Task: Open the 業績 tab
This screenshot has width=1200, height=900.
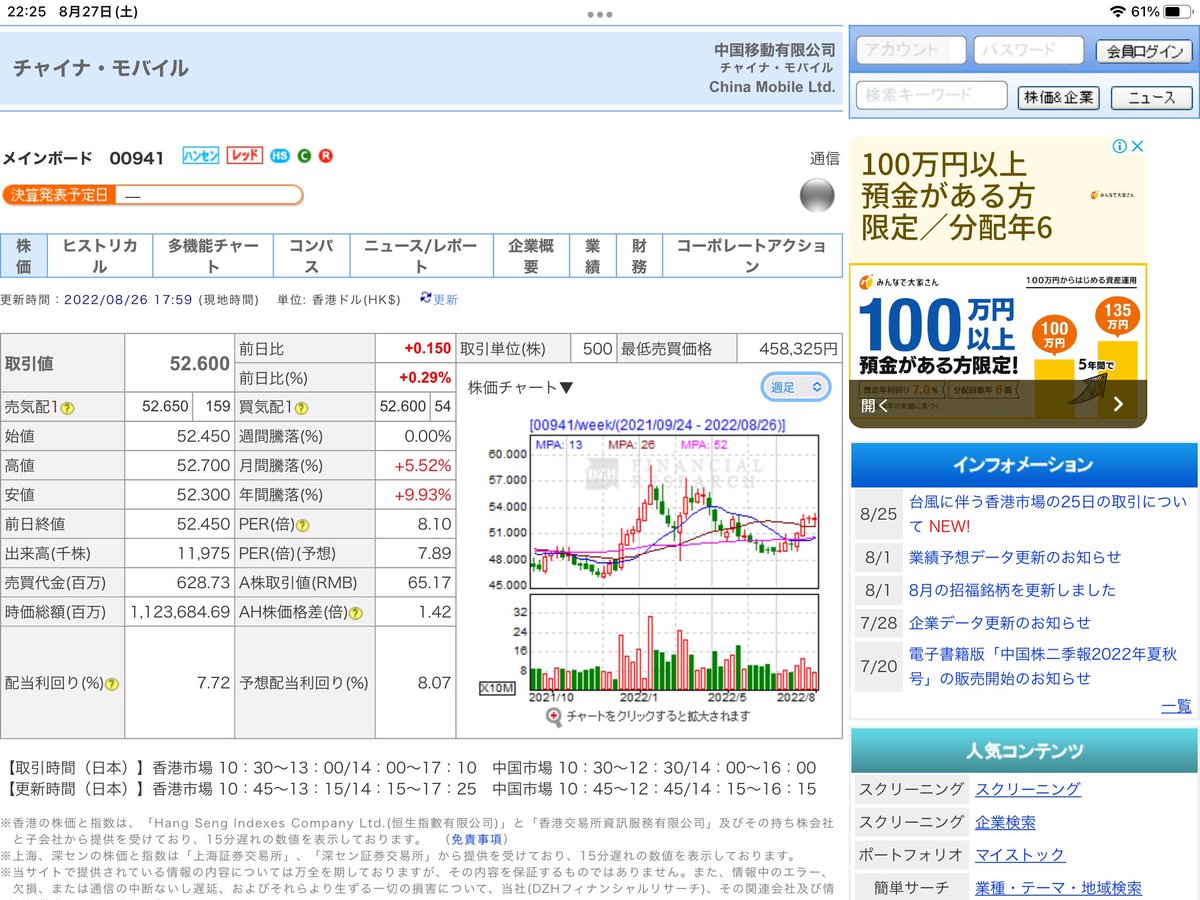Action: click(593, 256)
